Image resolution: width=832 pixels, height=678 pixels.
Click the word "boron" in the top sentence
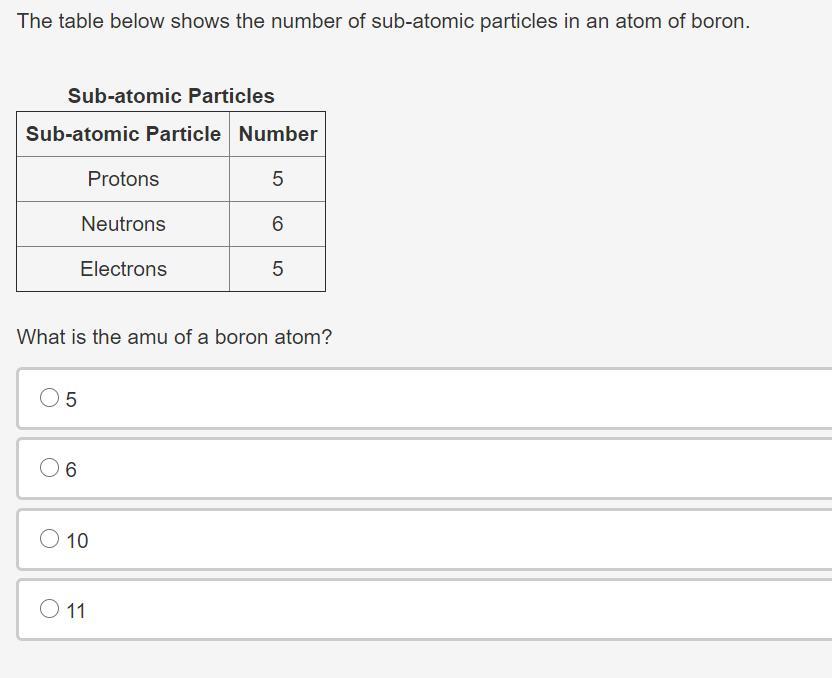(x=719, y=21)
